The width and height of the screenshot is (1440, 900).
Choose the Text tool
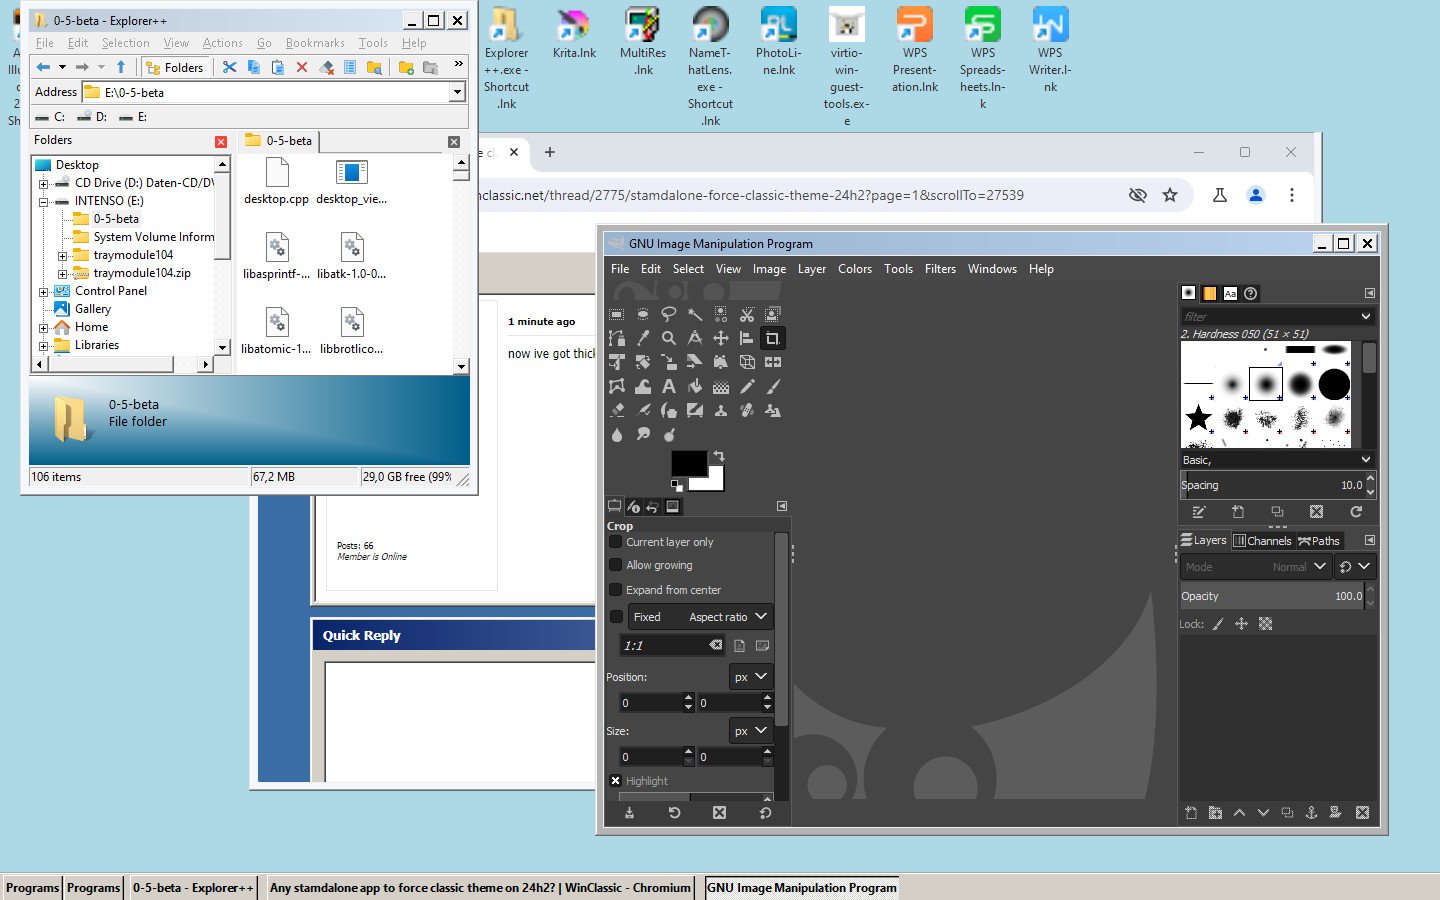click(x=669, y=386)
